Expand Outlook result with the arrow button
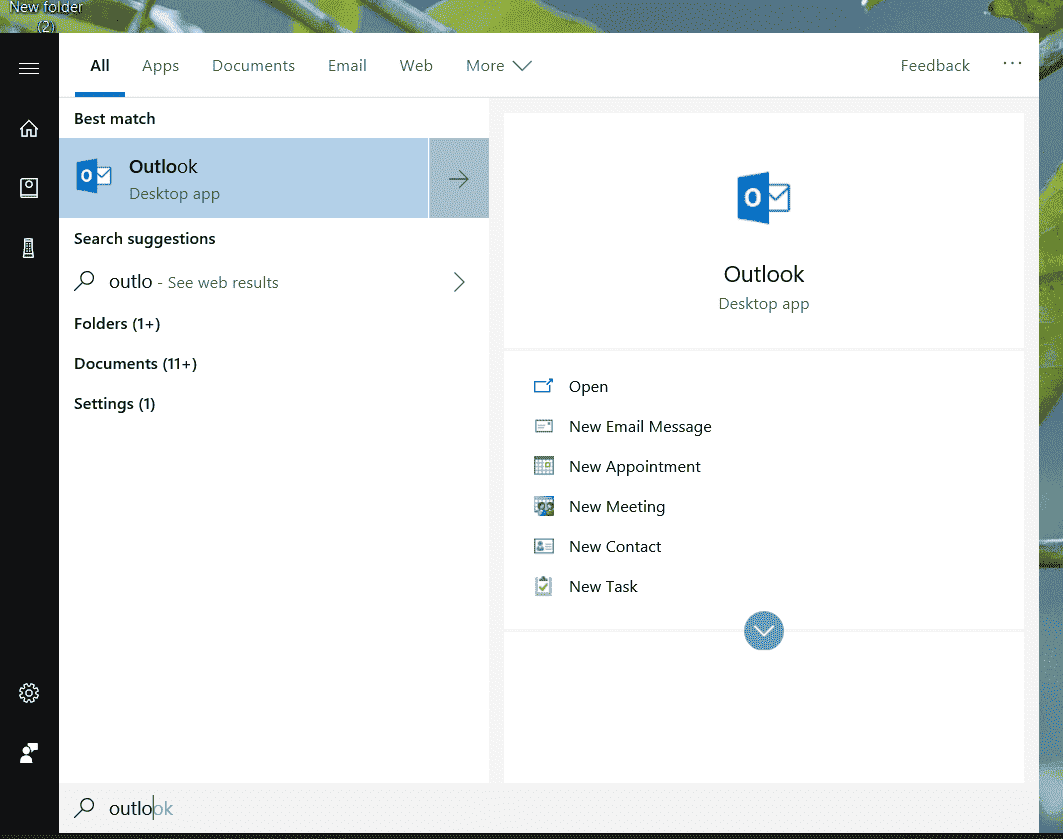 [459, 178]
